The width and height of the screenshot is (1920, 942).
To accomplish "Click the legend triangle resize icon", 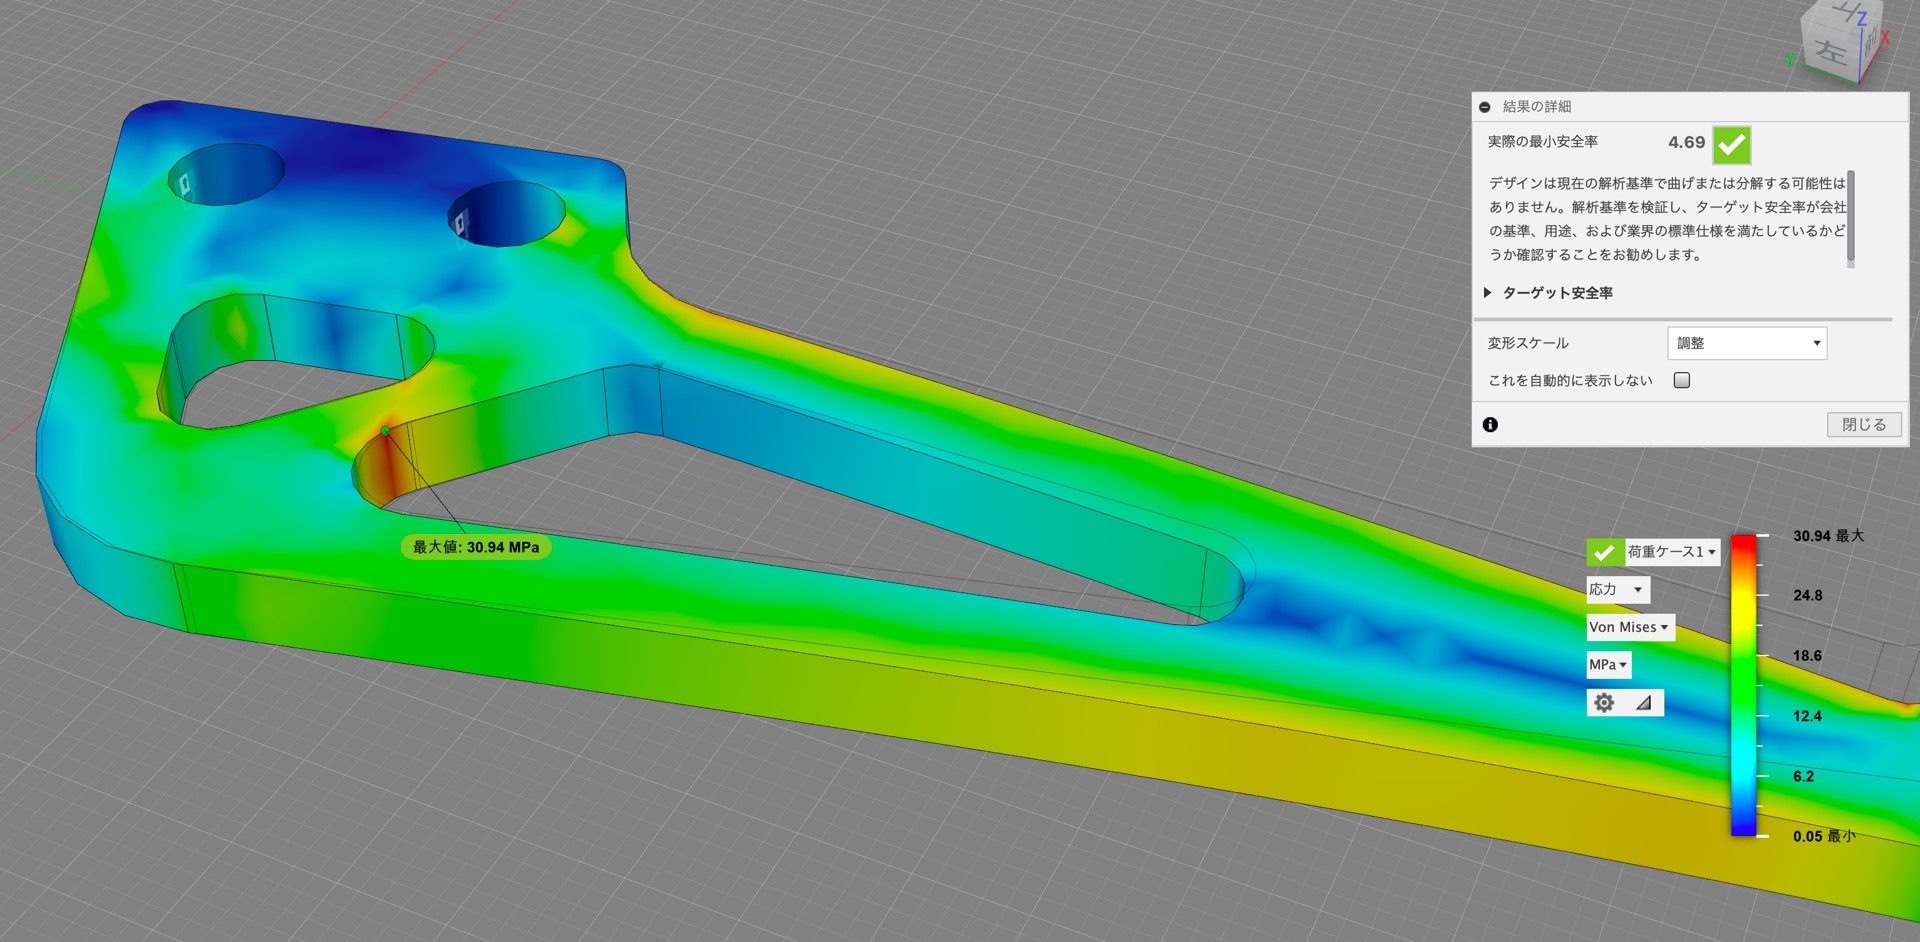I will 1643,703.
